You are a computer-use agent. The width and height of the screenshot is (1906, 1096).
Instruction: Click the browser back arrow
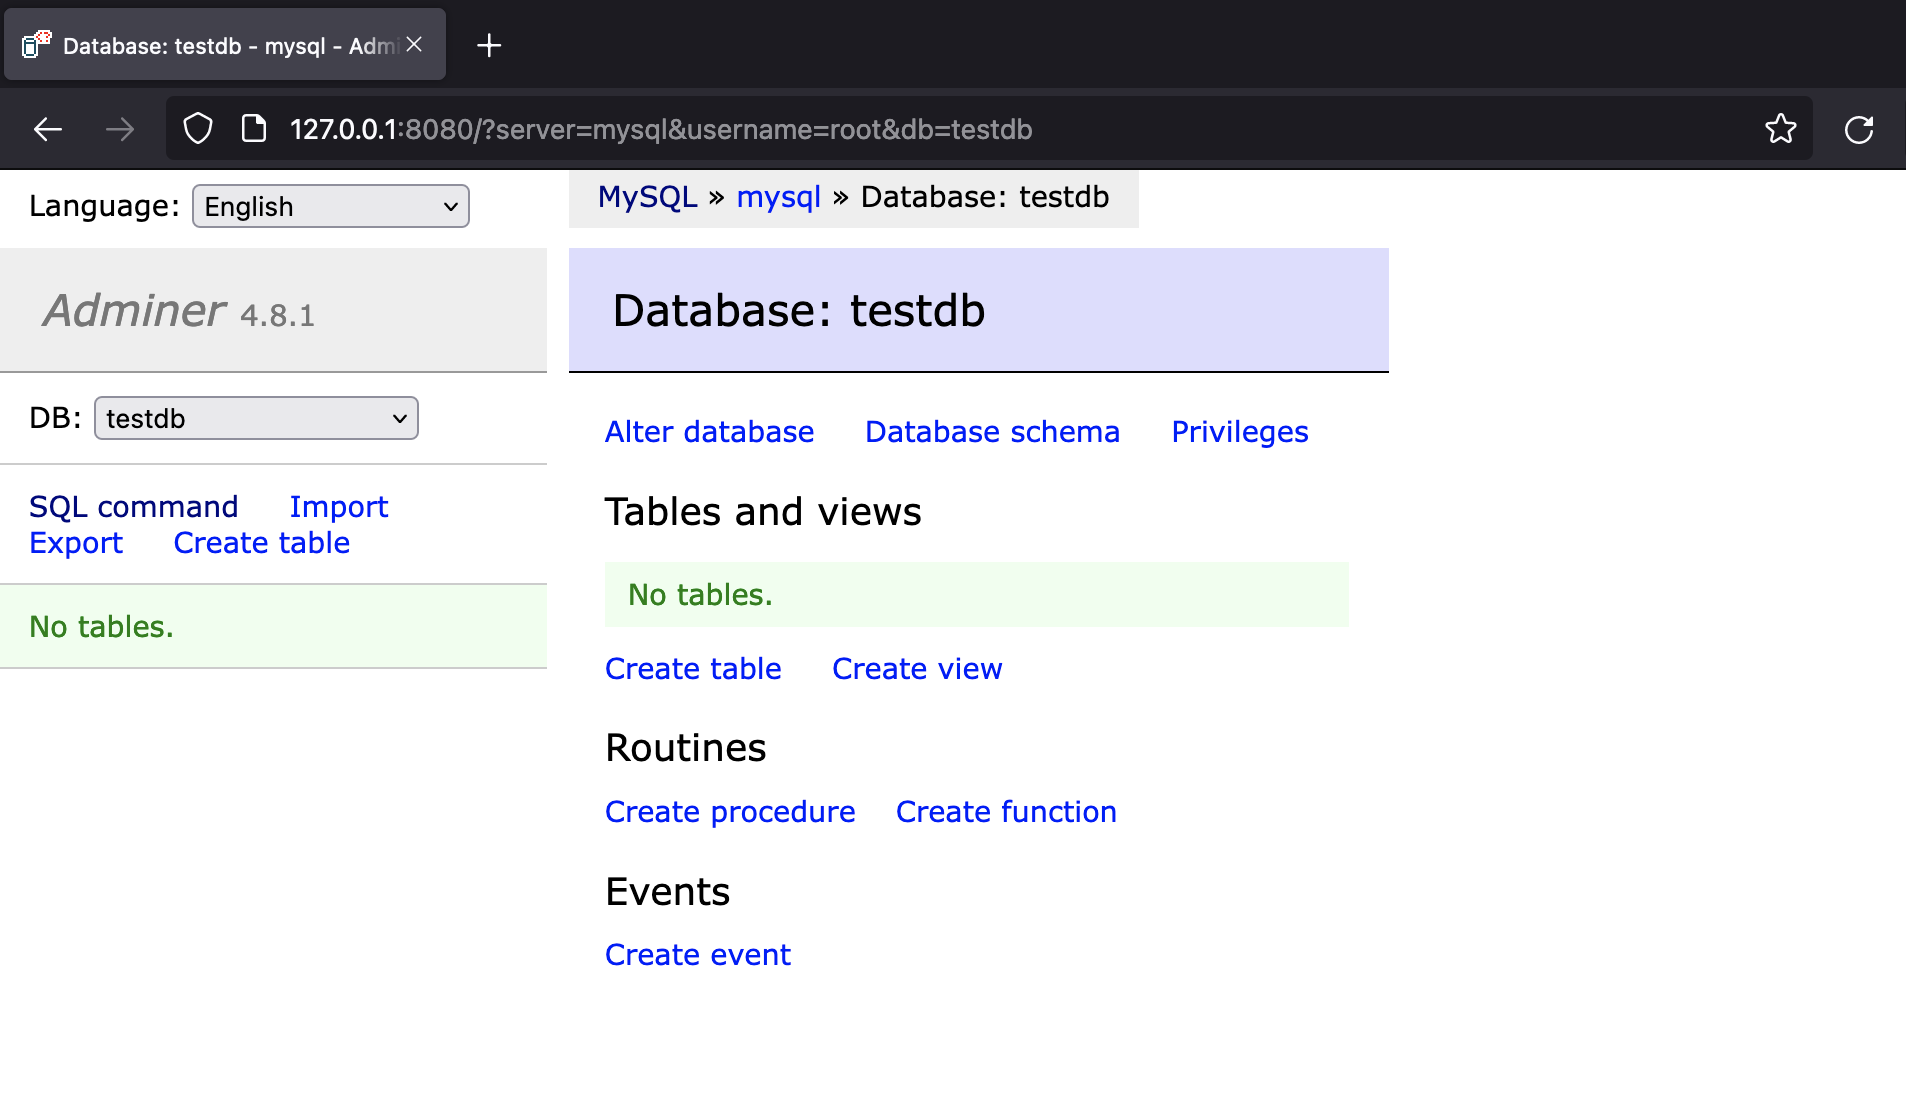[x=48, y=129]
